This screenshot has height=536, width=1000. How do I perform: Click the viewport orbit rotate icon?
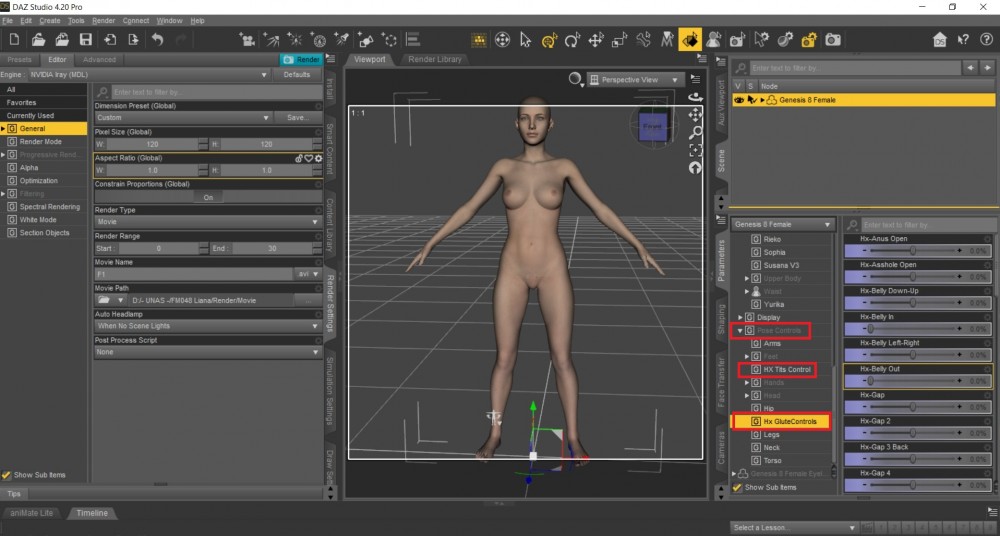pyautogui.click(x=695, y=97)
